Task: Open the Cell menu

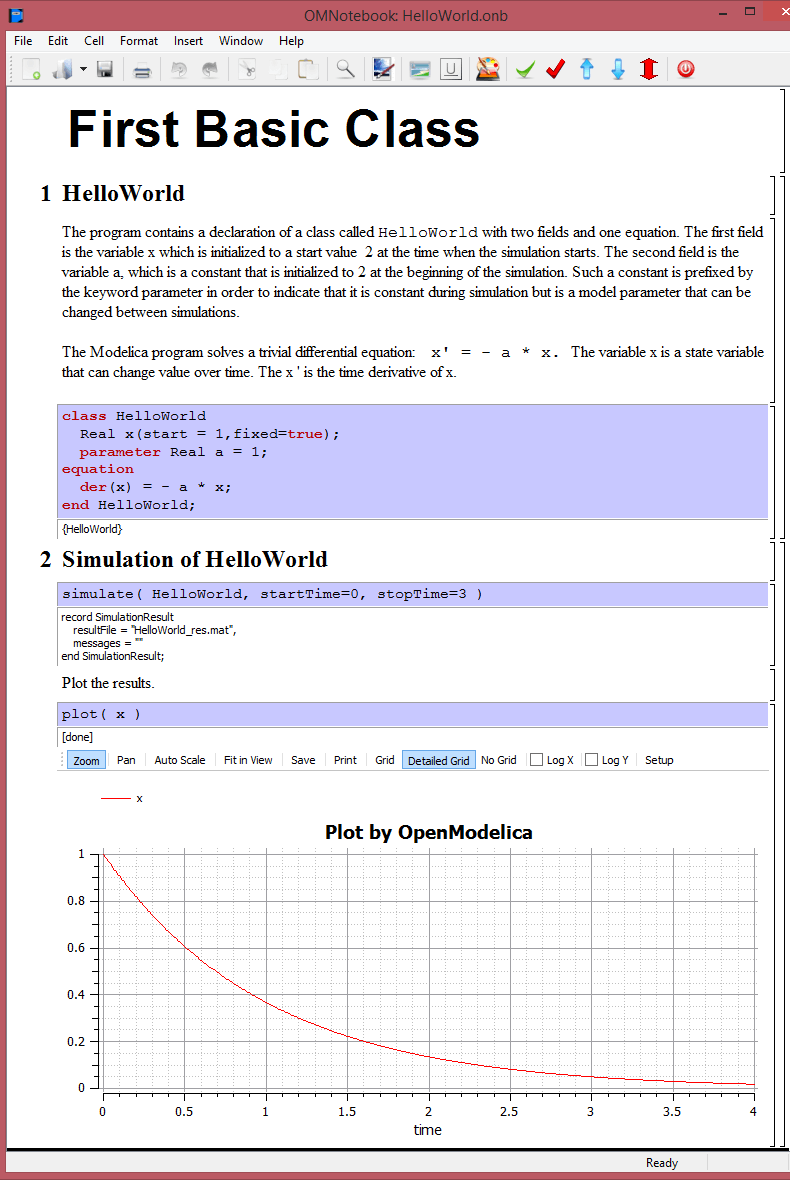Action: click(x=94, y=41)
